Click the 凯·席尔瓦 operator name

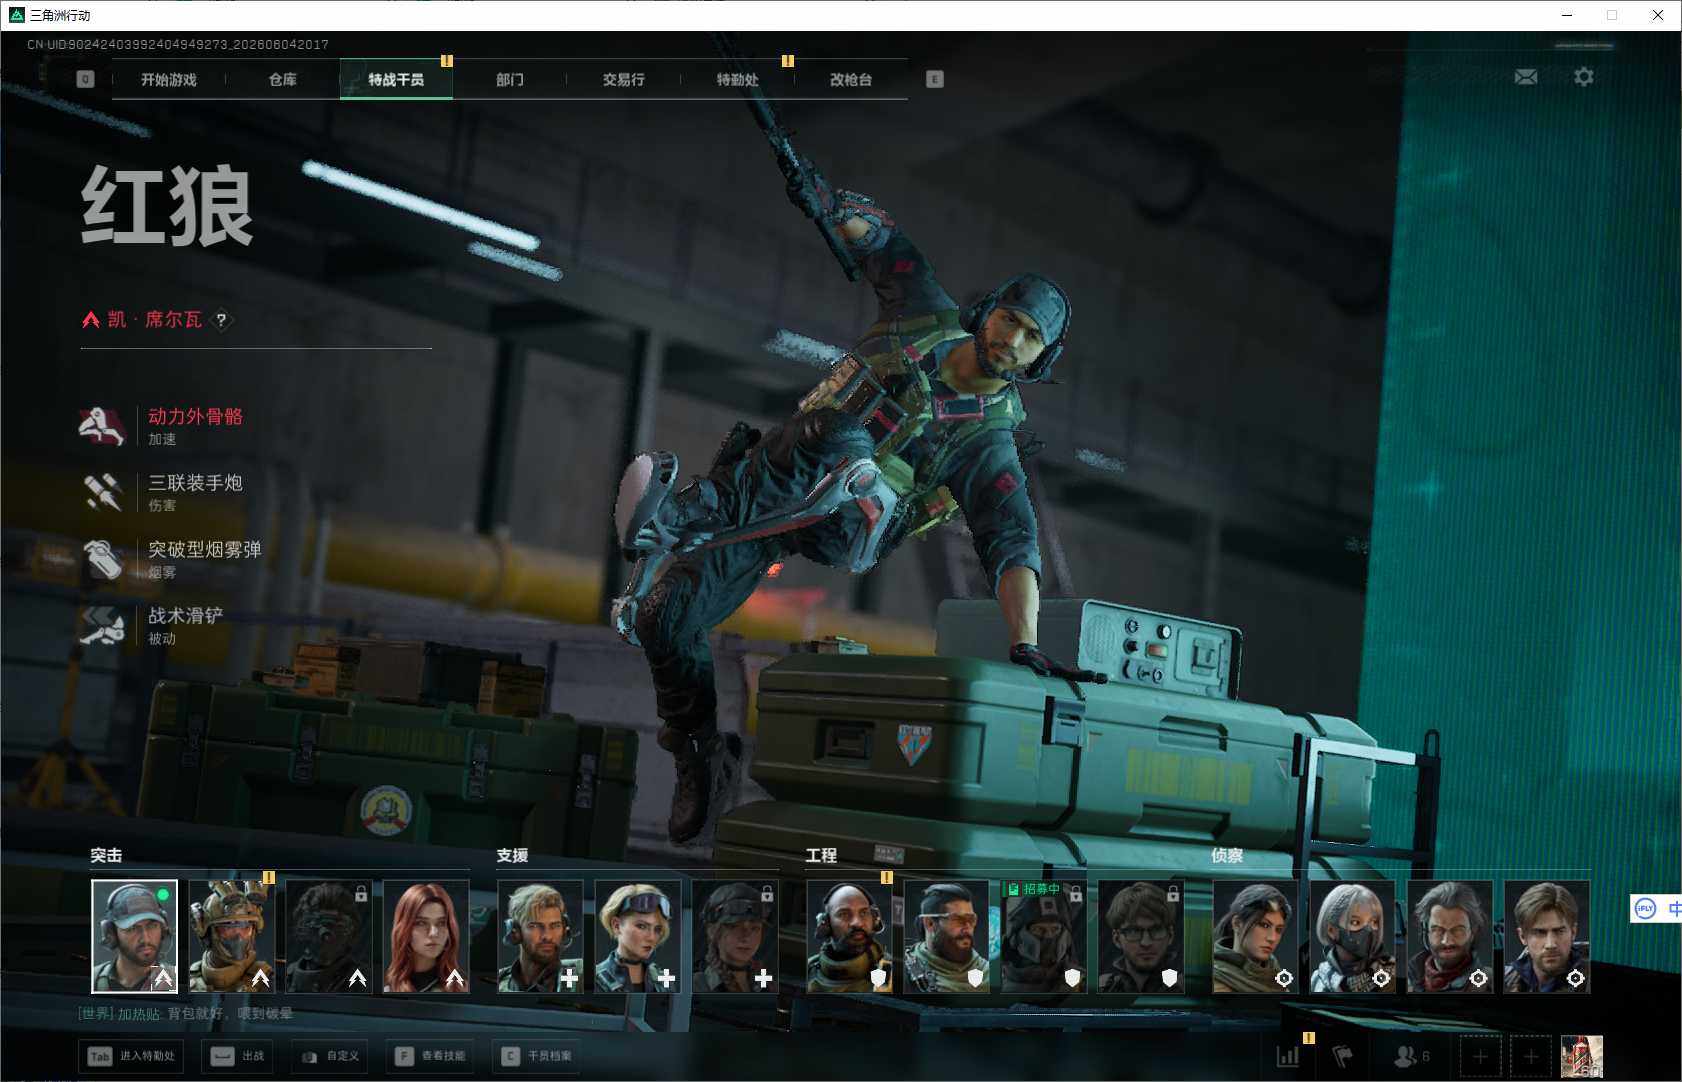pos(155,320)
